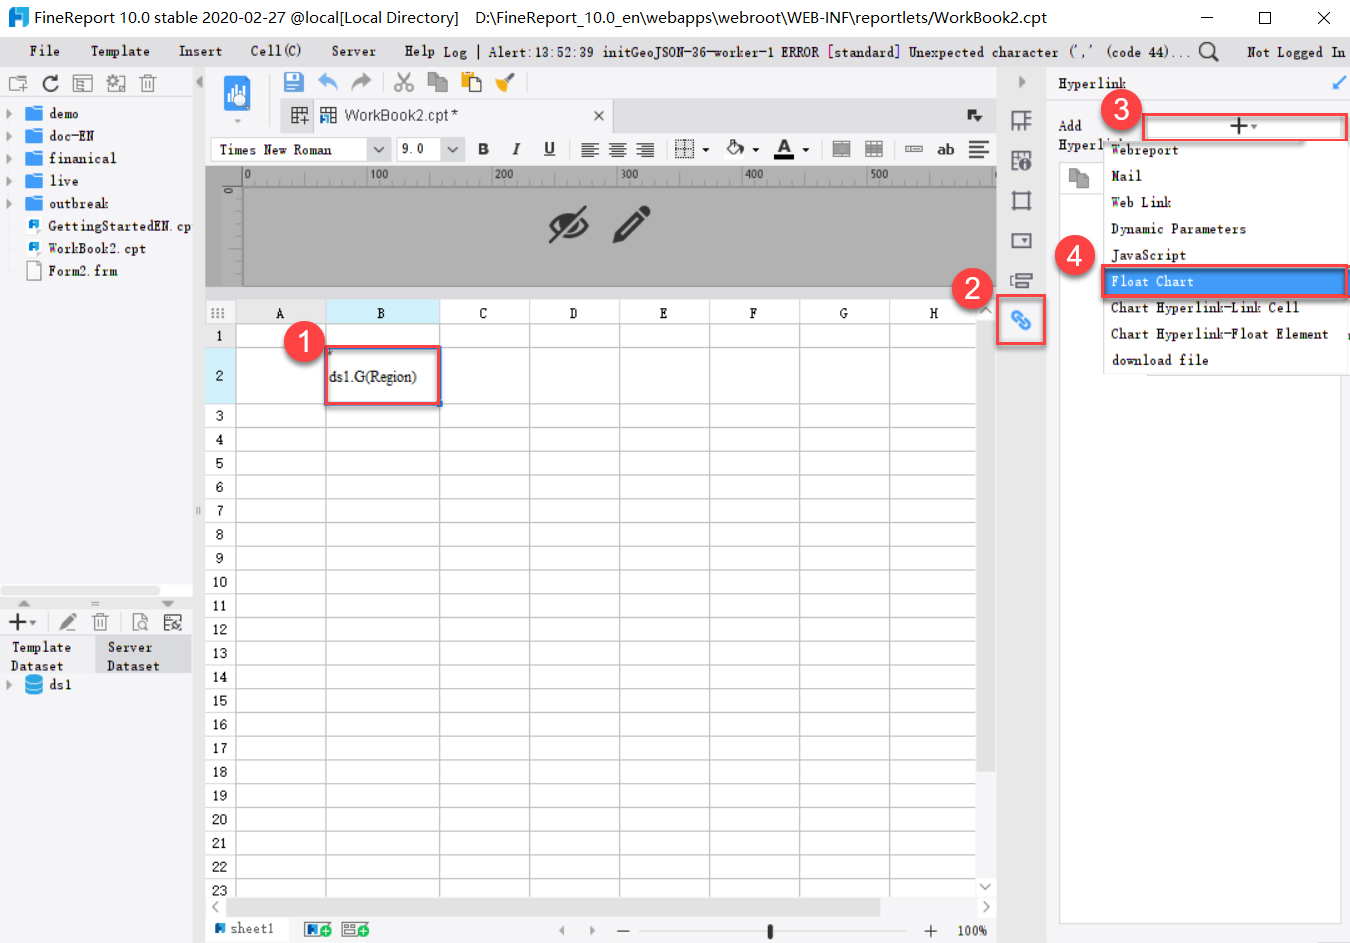Screen dimensions: 1350x943
Task: Preview the ds1 dataset data
Action: coord(140,621)
